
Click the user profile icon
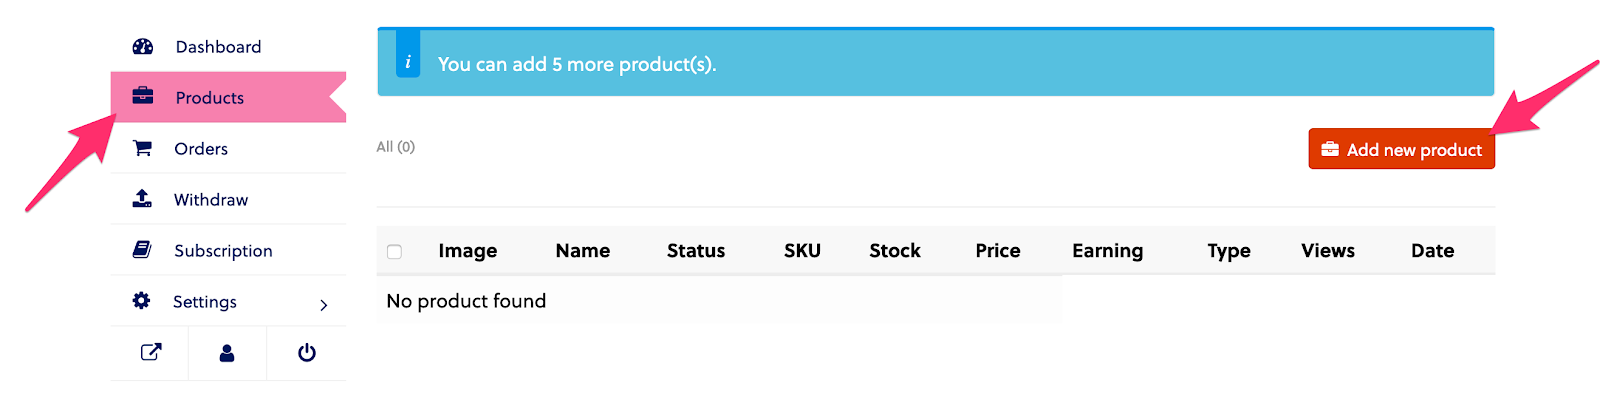pos(227,352)
